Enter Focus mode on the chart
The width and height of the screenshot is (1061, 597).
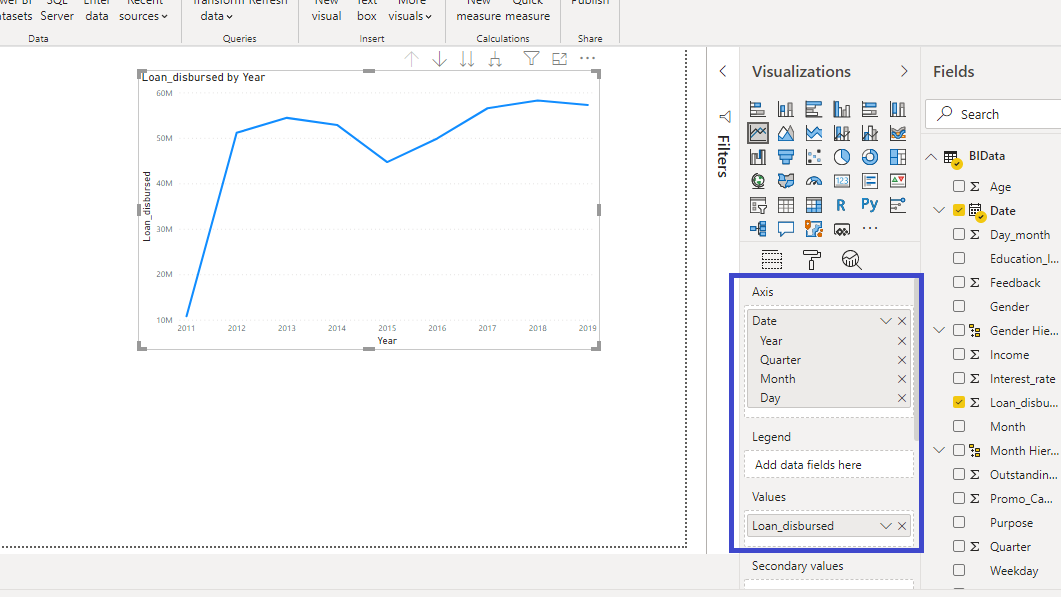pos(560,59)
